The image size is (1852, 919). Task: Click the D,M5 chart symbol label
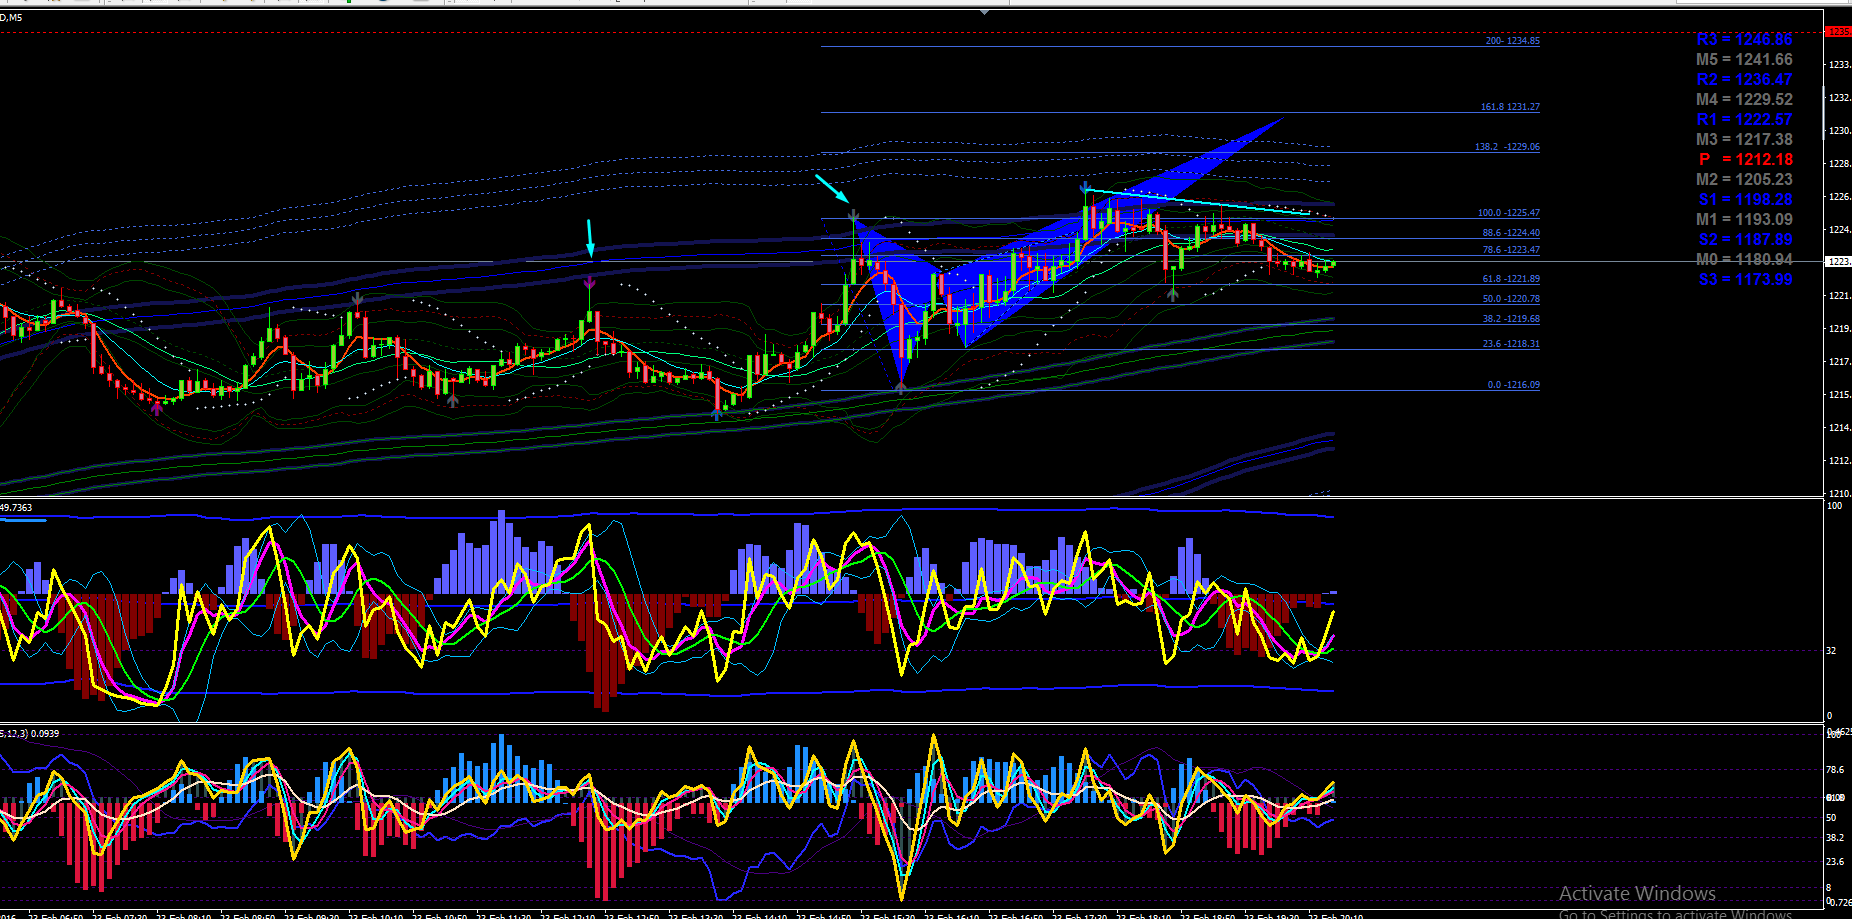coord(11,17)
